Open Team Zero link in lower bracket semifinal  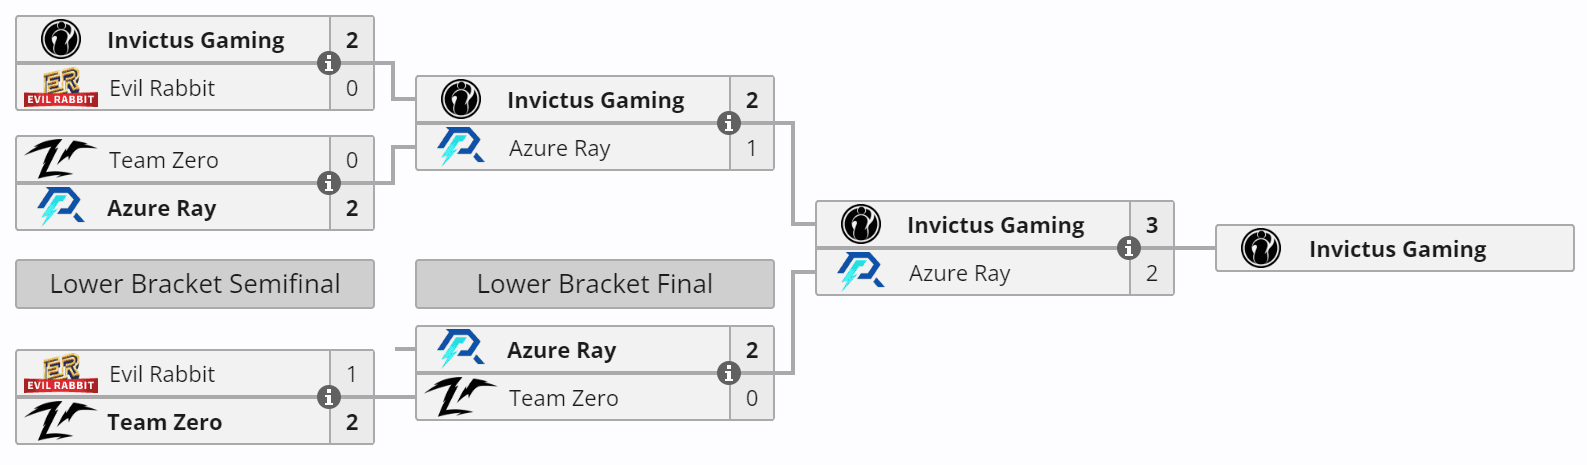164,422
